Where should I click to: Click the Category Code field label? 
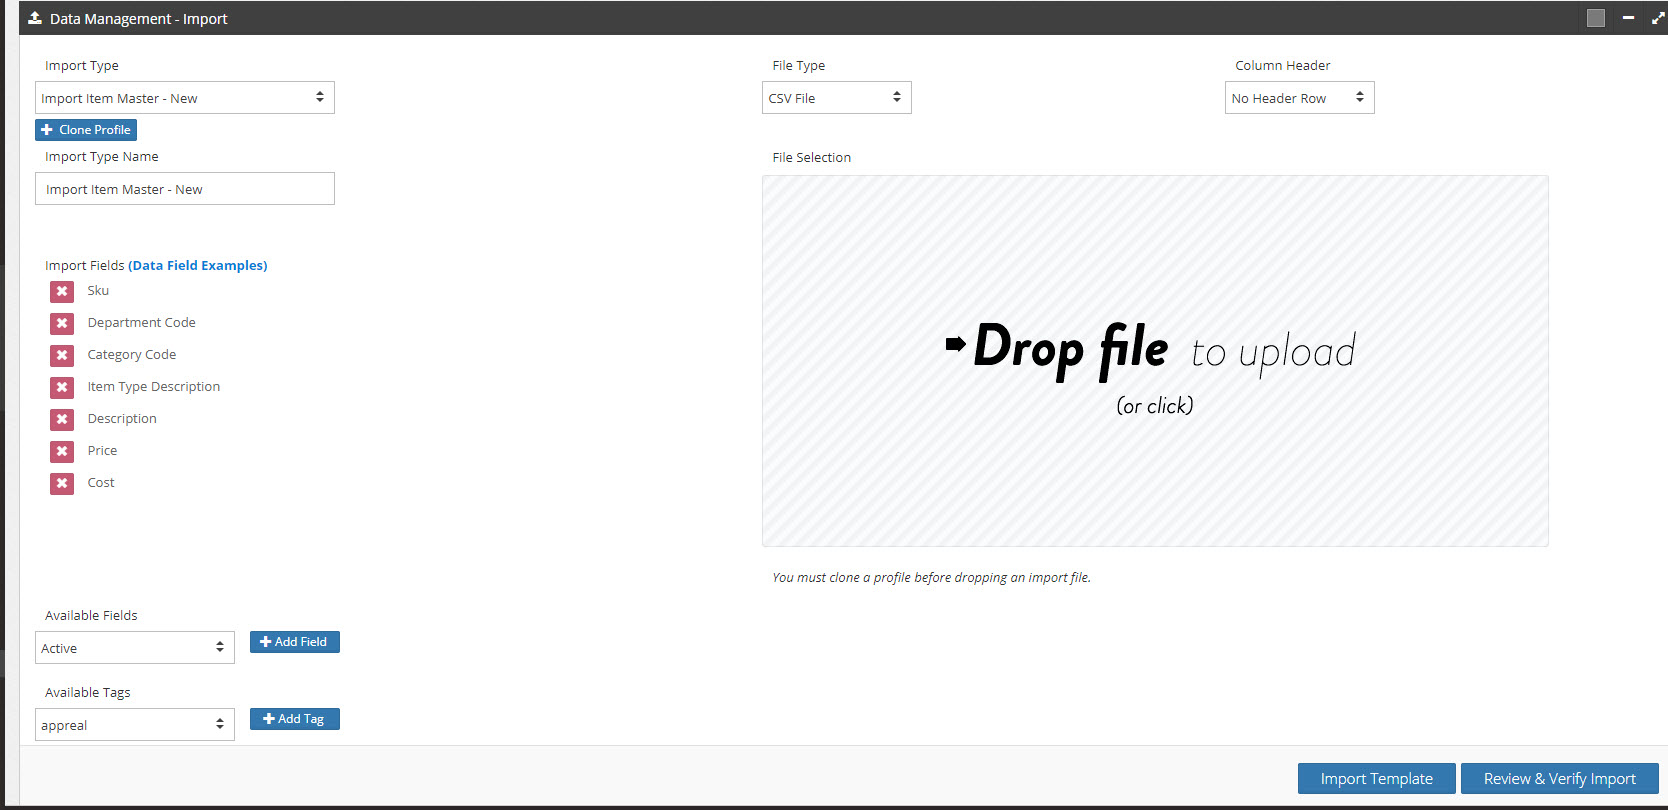132,355
